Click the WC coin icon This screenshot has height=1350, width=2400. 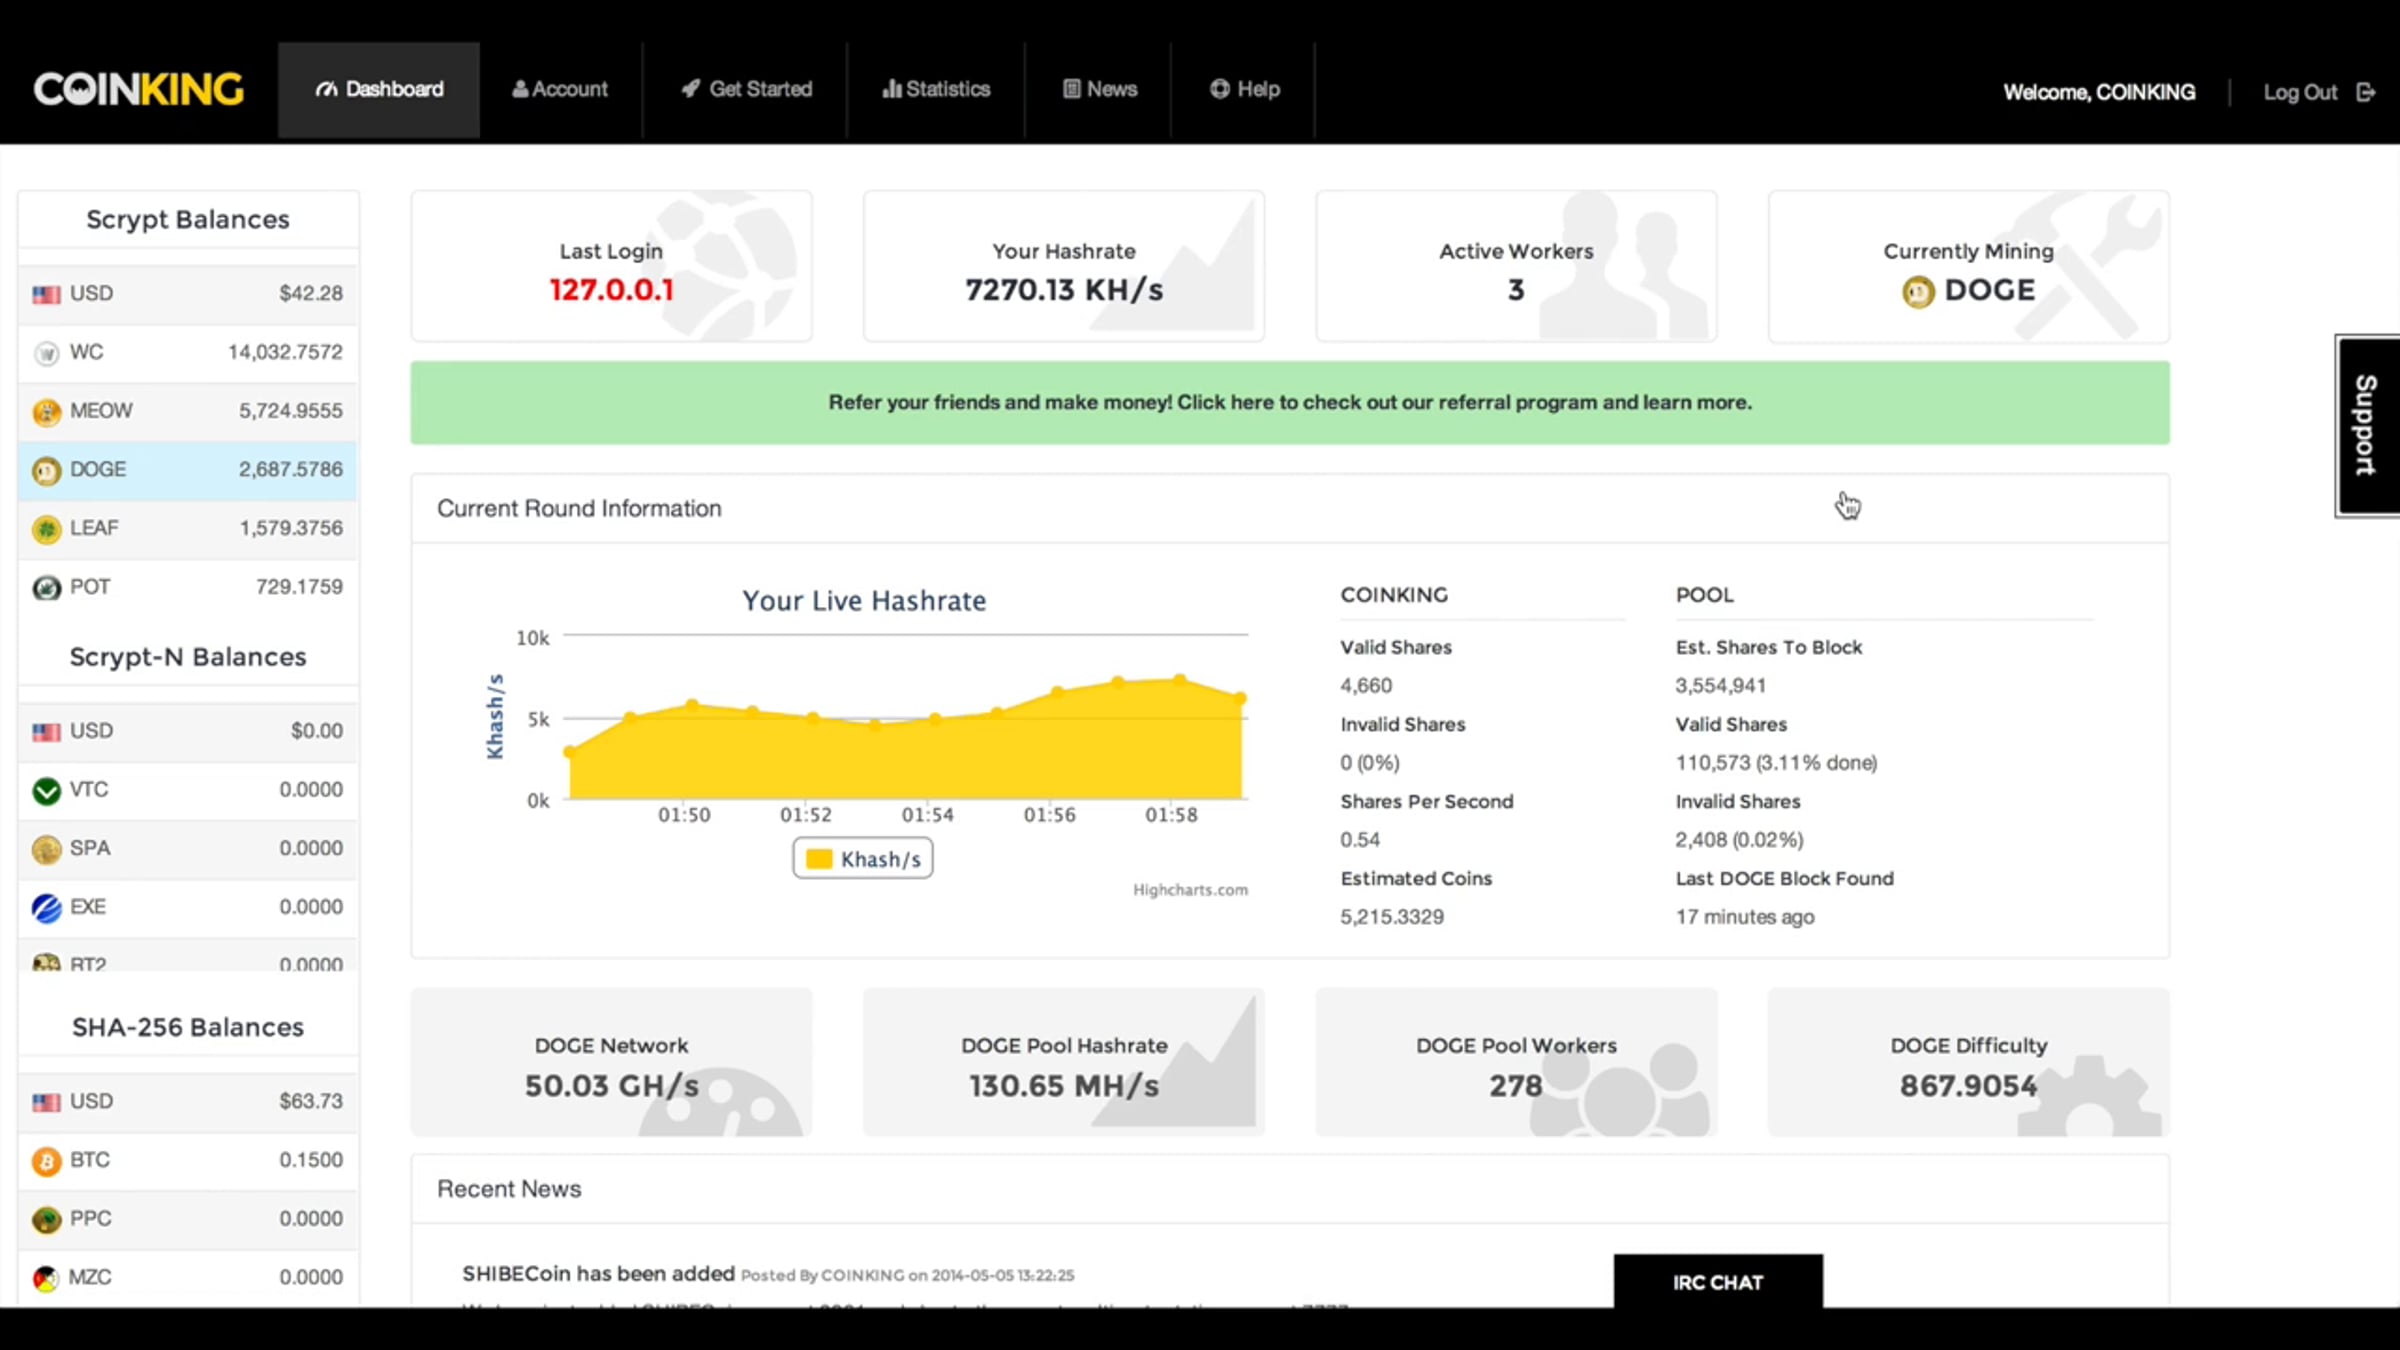(x=46, y=353)
